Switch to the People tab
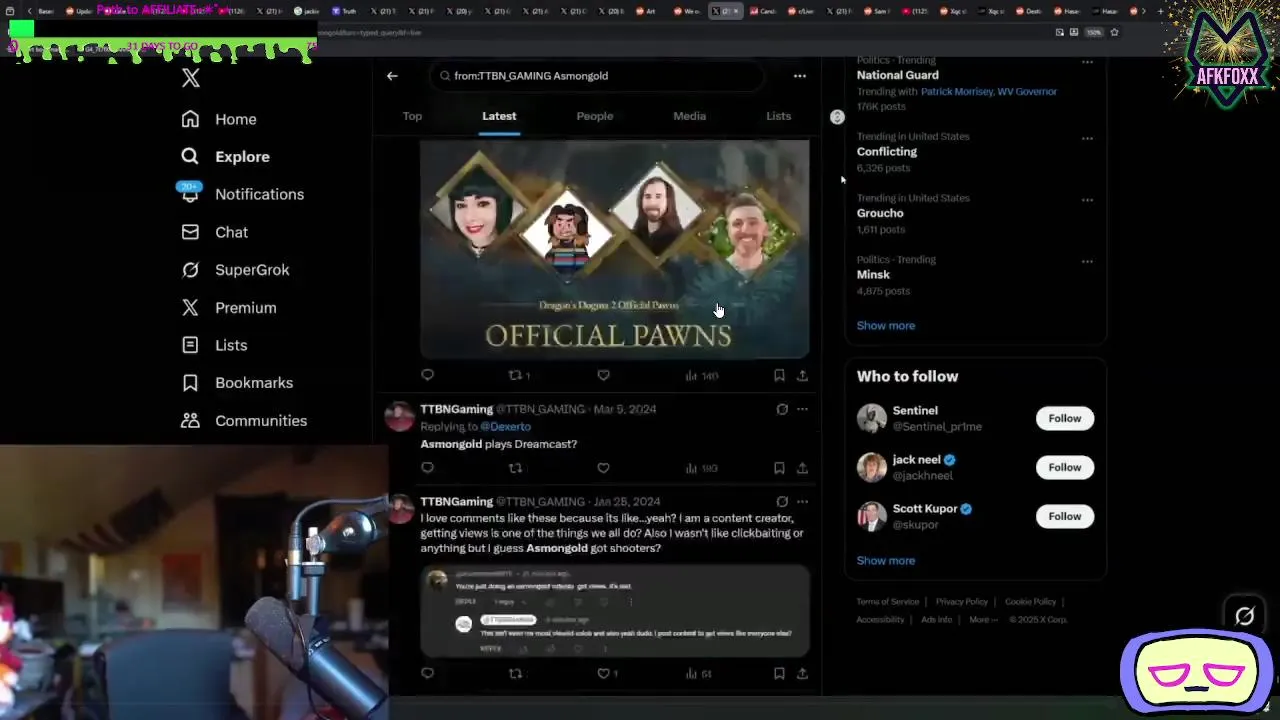Image resolution: width=1280 pixels, height=720 pixels. 594,116
